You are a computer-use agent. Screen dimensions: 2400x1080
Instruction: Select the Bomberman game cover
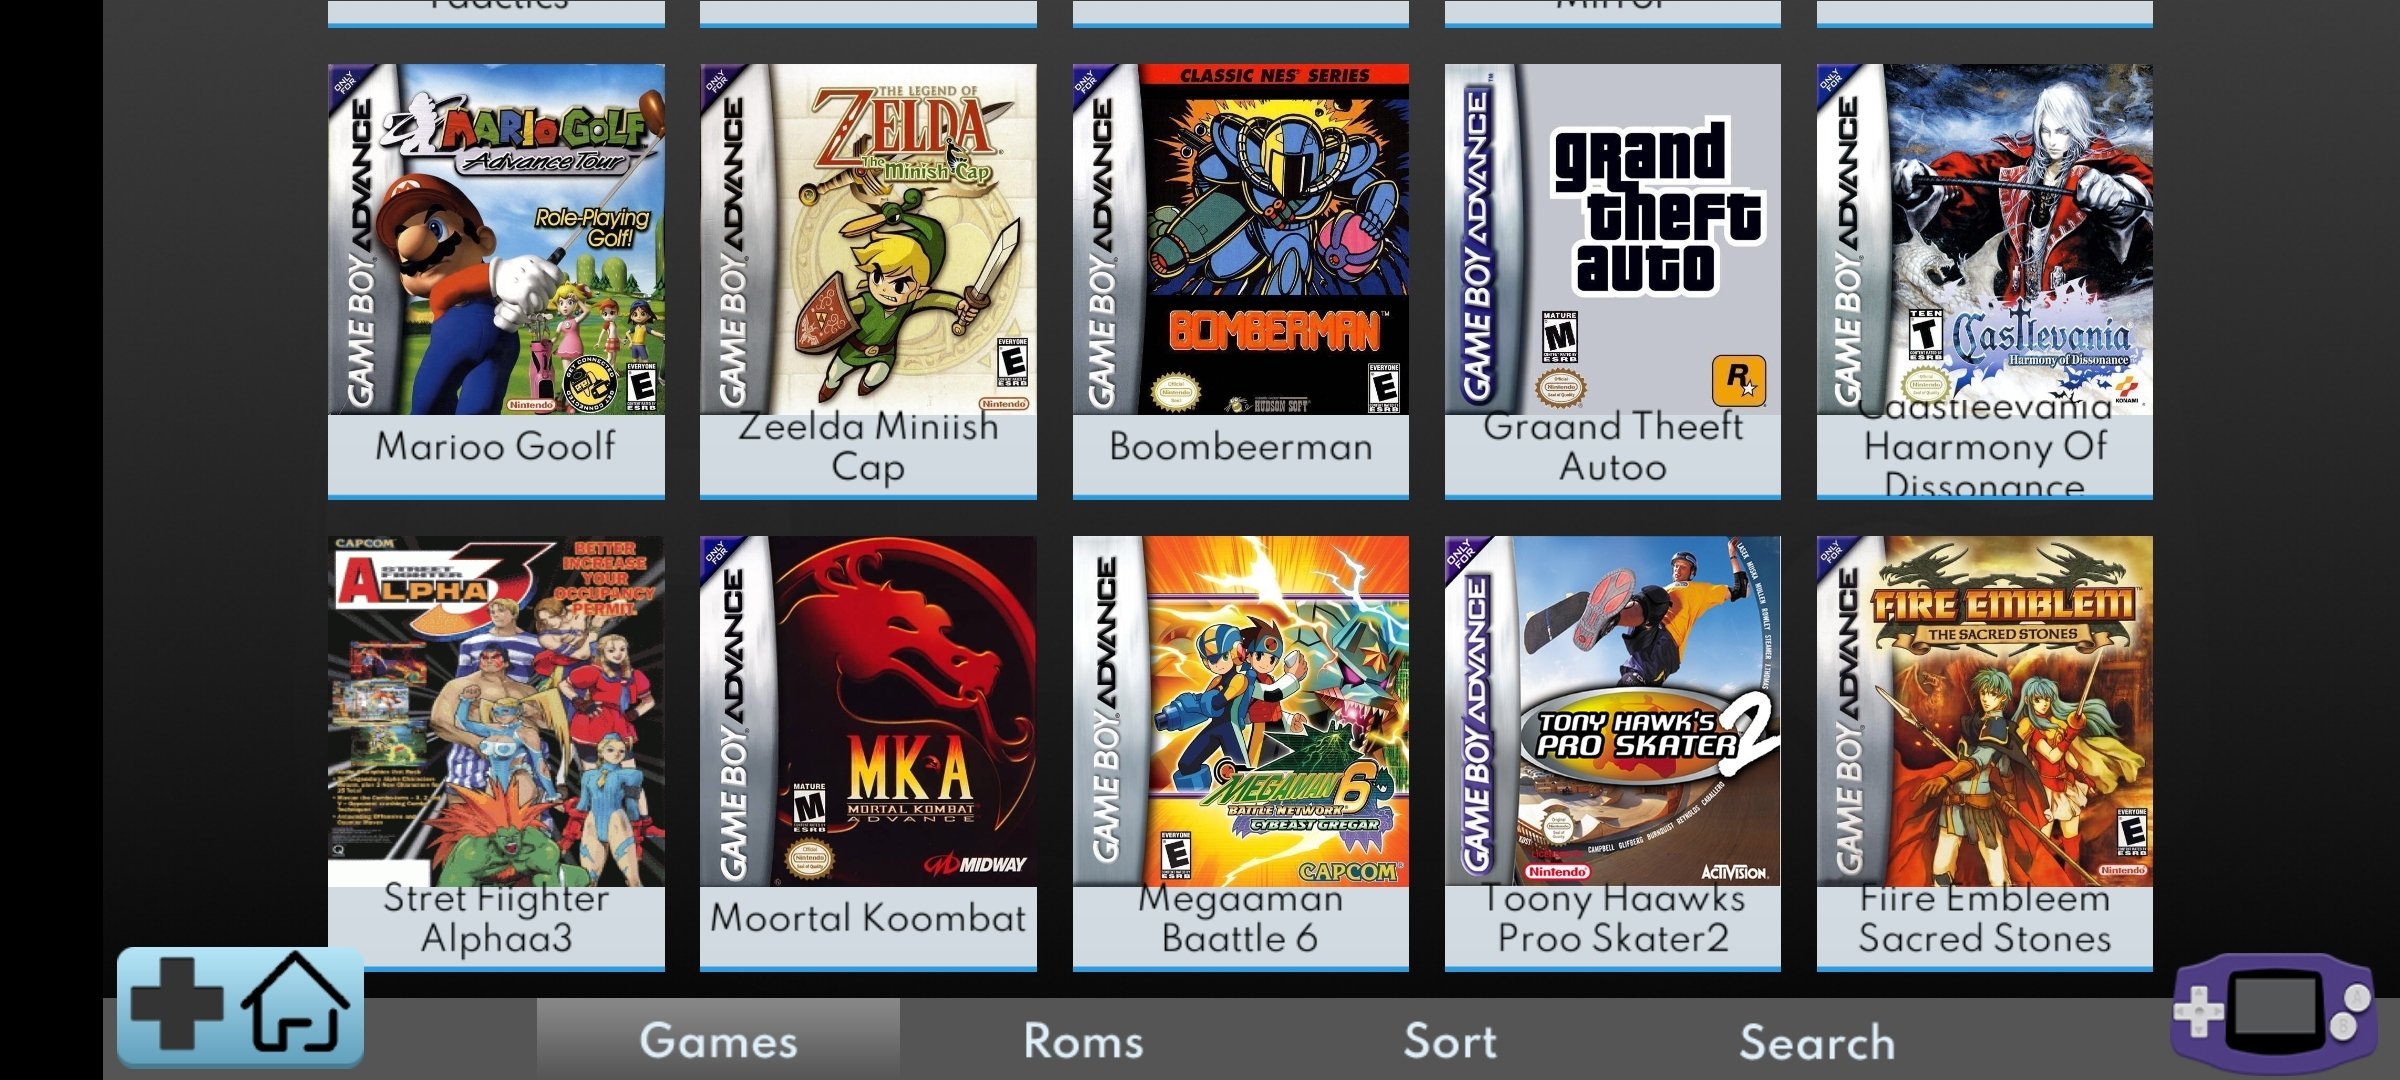[x=1241, y=239]
